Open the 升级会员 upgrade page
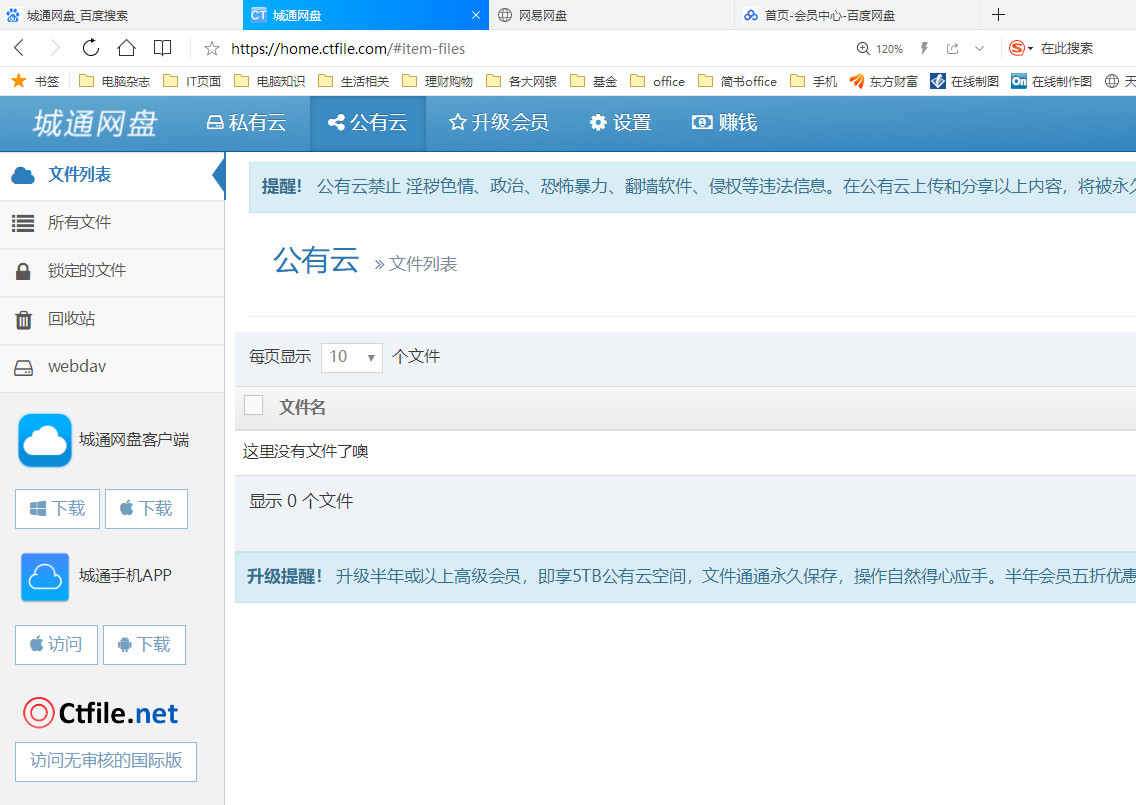Image resolution: width=1136 pixels, height=805 pixels. pos(498,123)
